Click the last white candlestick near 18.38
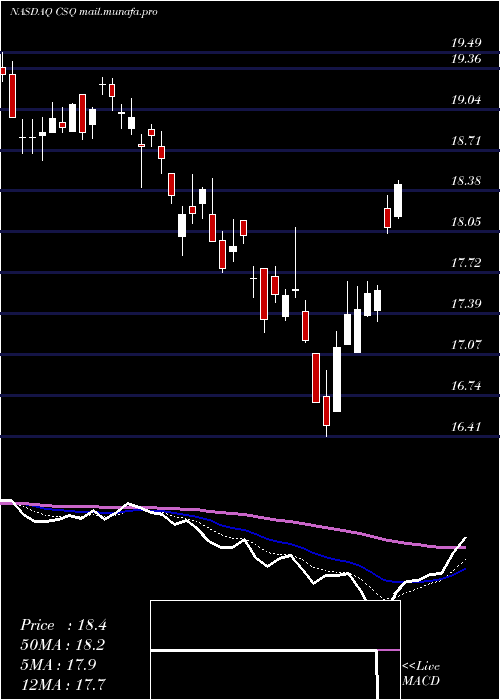The image size is (500, 700). point(398,200)
